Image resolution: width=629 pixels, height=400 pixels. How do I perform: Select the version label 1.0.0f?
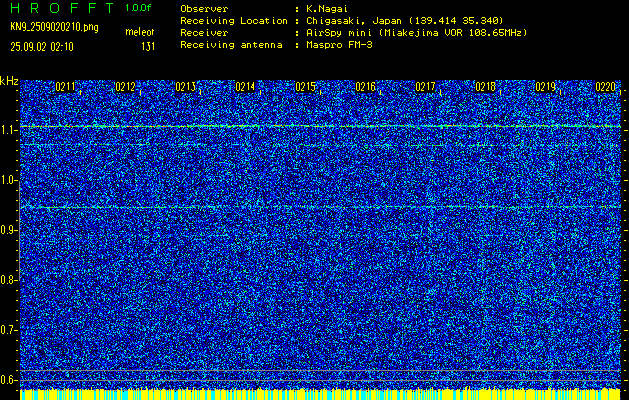[x=138, y=8]
